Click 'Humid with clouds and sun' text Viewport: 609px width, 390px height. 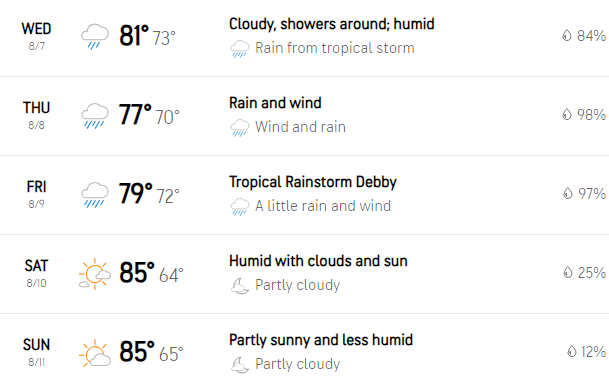[318, 261]
